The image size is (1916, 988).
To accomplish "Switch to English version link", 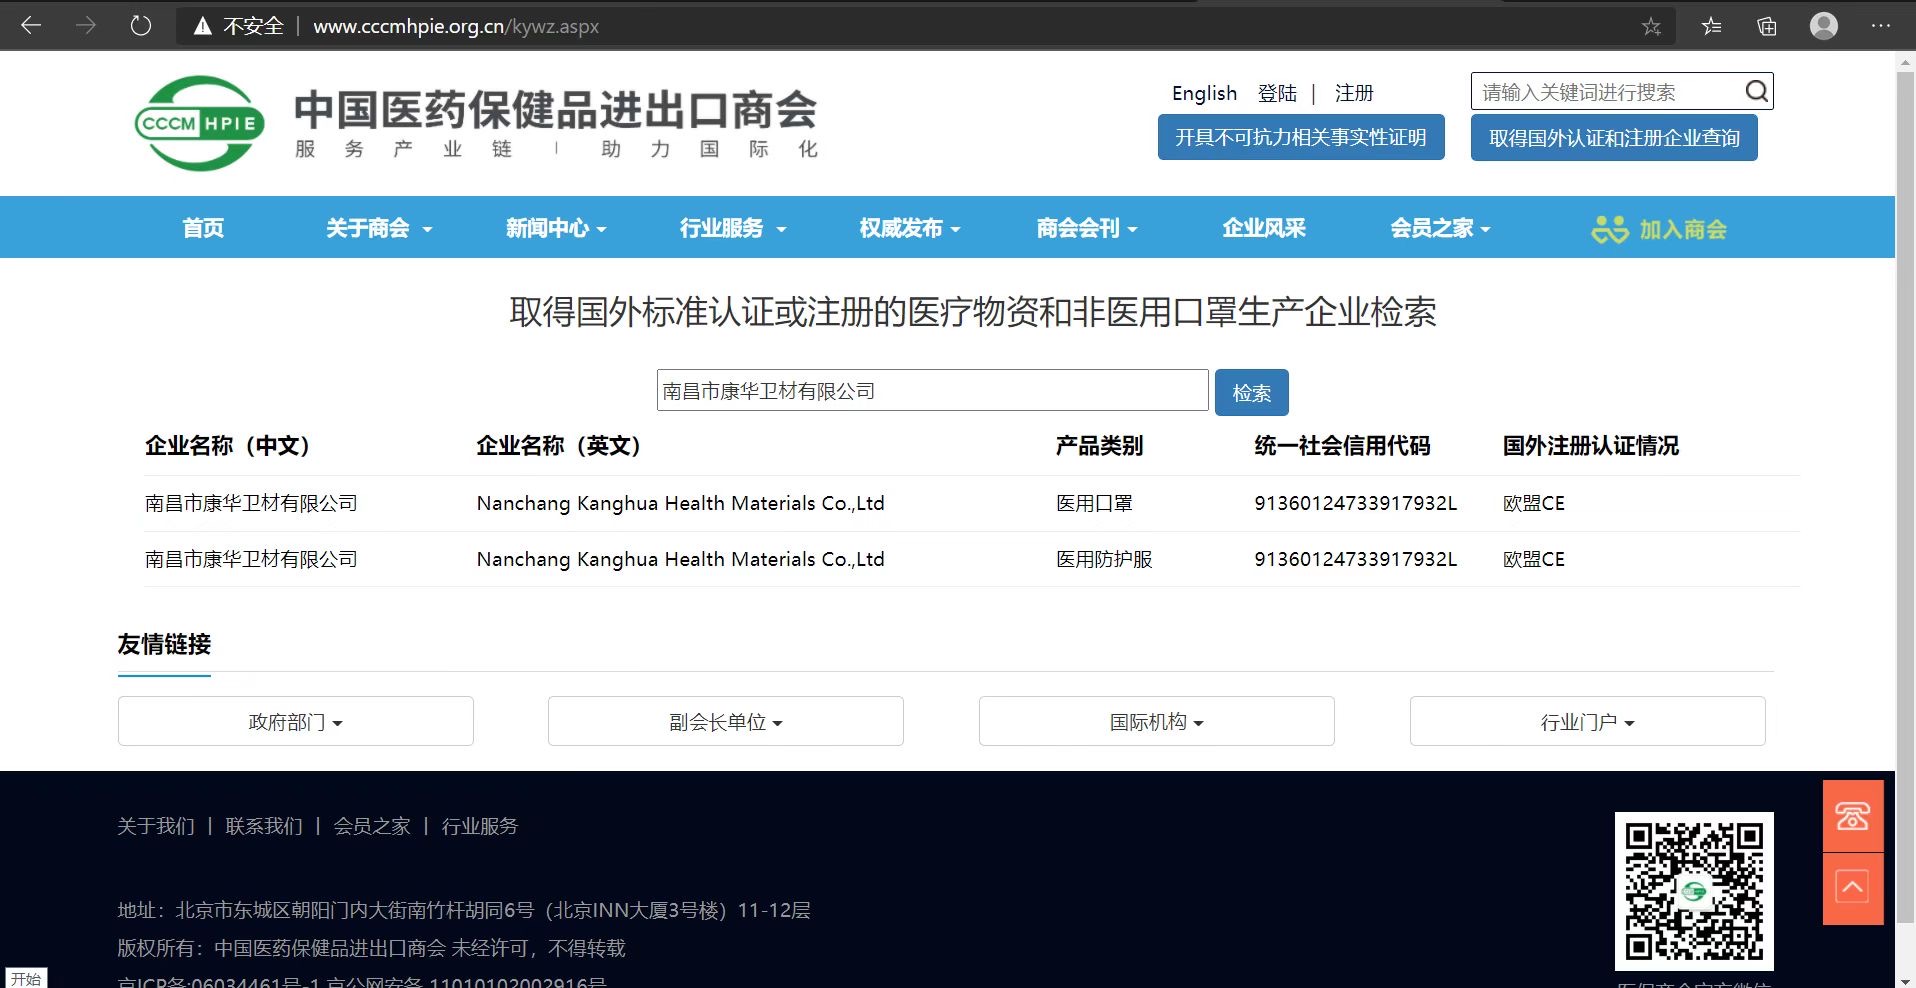I will pyautogui.click(x=1204, y=93).
